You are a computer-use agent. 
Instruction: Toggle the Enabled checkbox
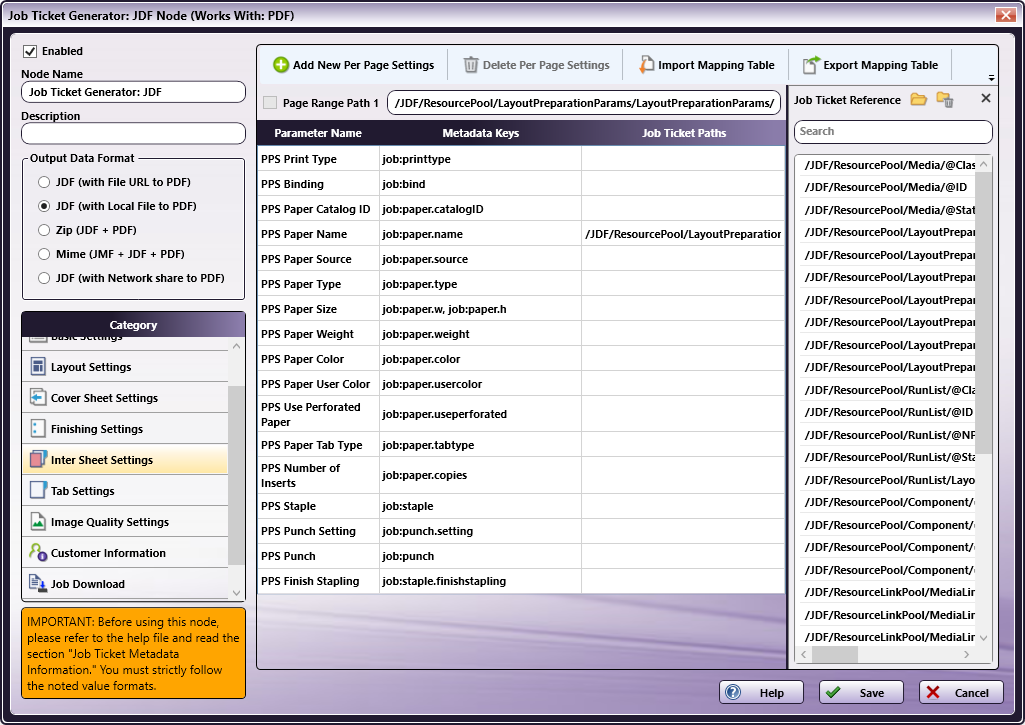pyautogui.click(x=30, y=51)
